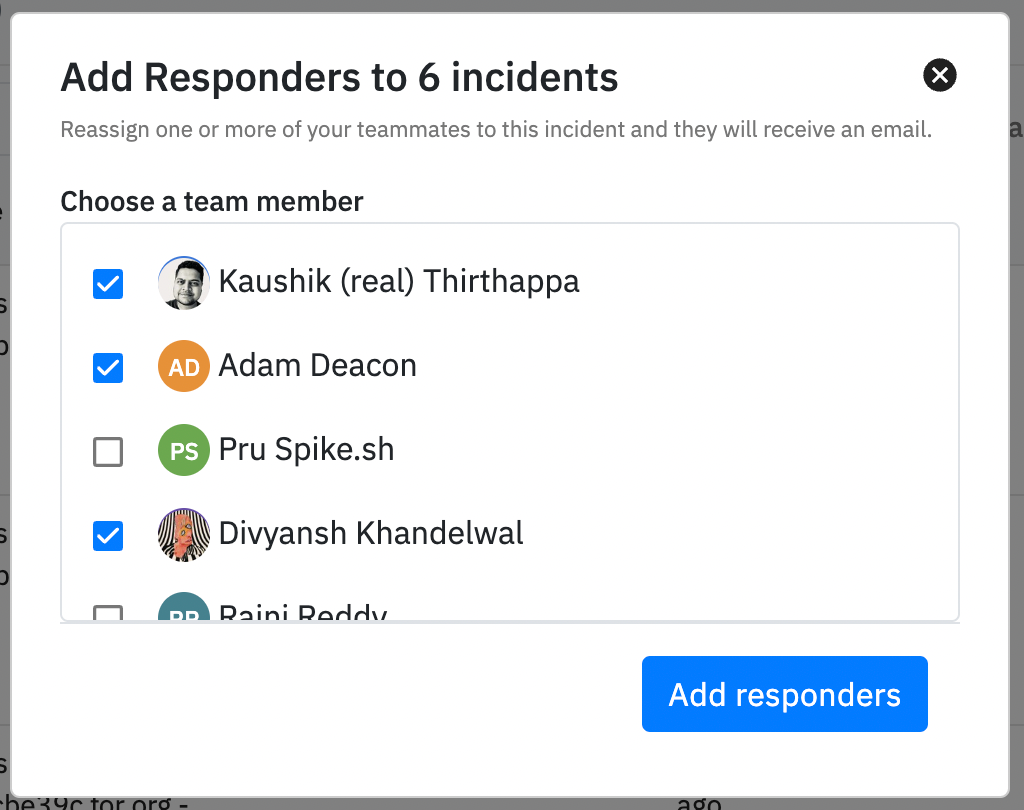The height and width of the screenshot is (810, 1024).
Task: Select the Rajni Reddy name at list bottom
Action: point(303,612)
